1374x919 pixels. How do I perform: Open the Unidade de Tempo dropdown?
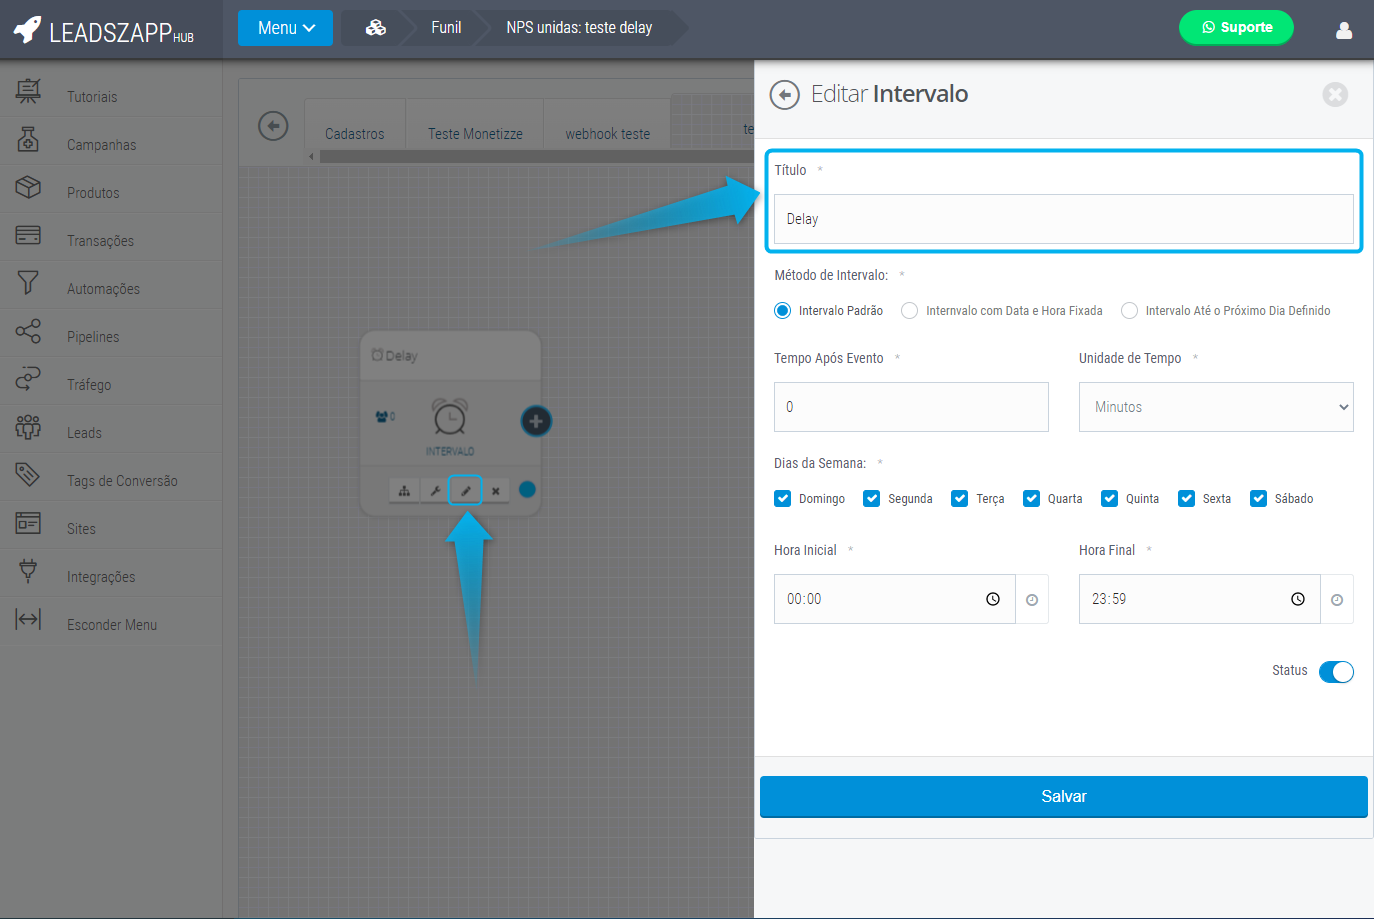coord(1215,407)
